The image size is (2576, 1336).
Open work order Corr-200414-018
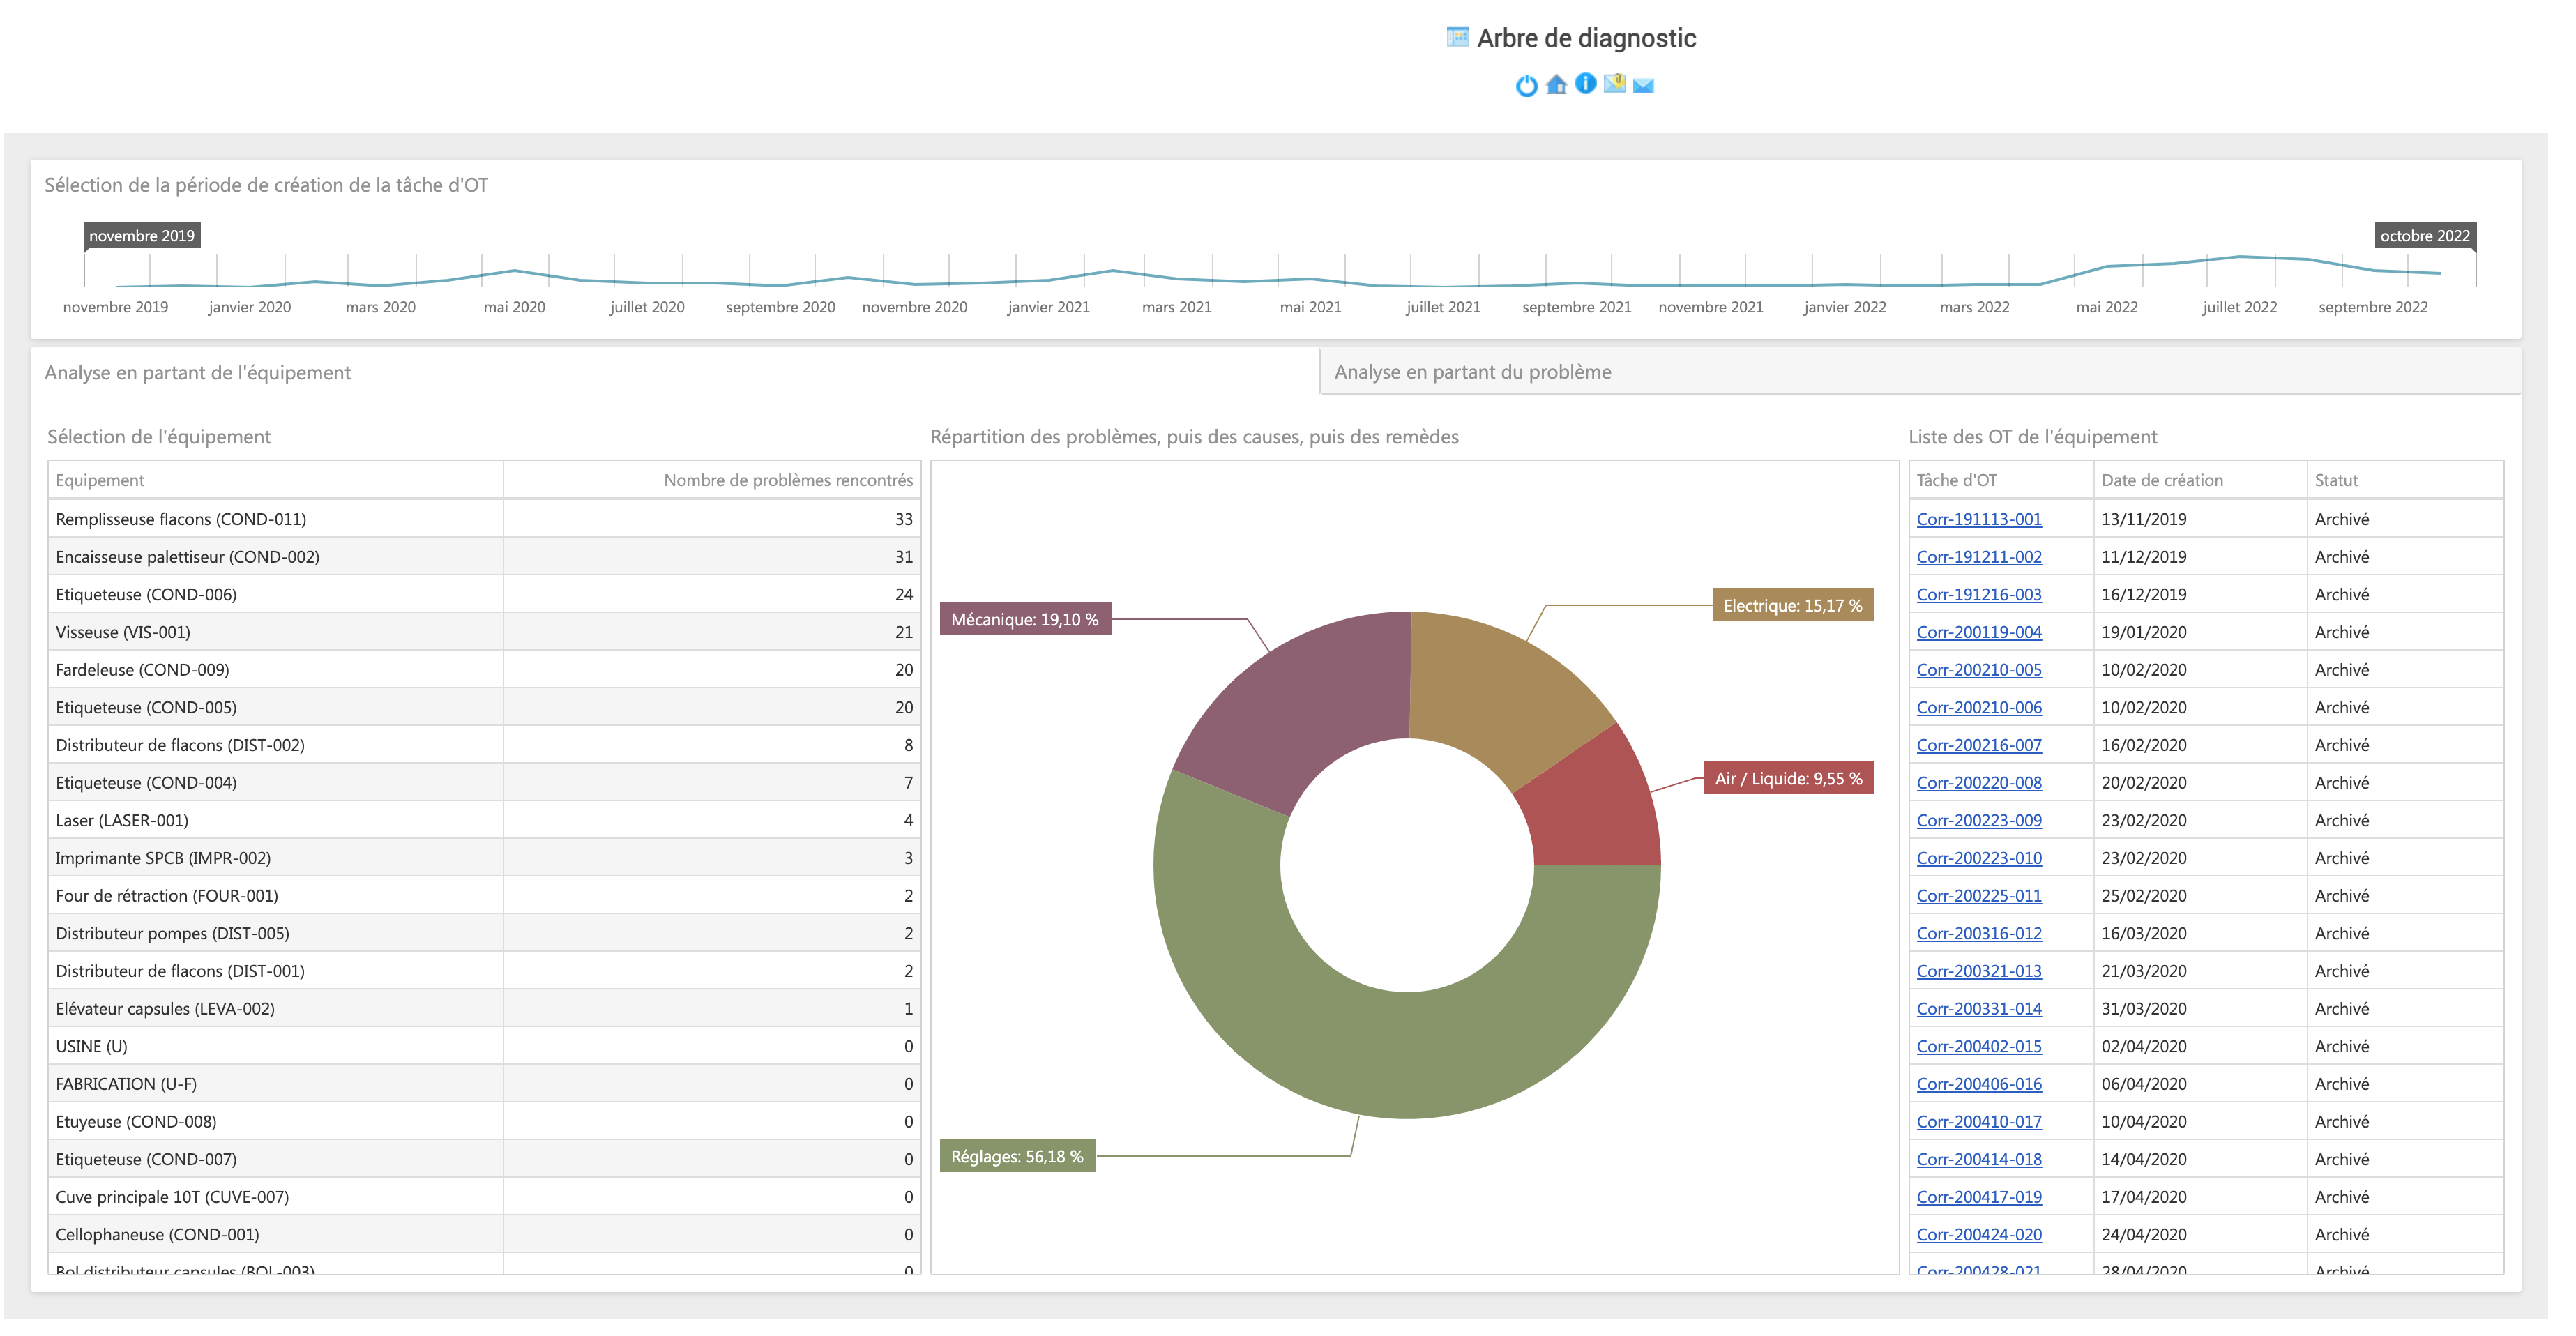(x=1979, y=1160)
